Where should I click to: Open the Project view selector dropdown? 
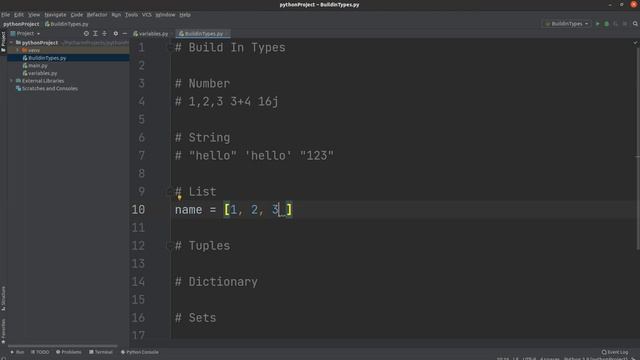coord(26,33)
